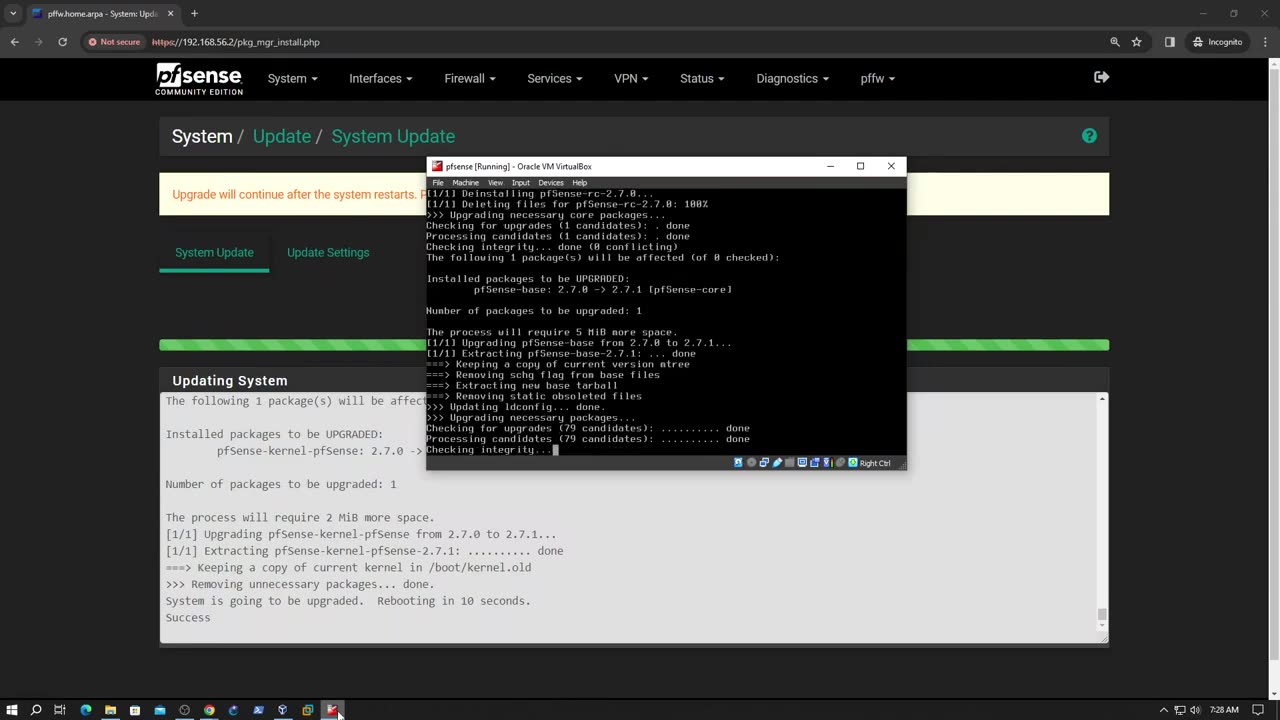1280x720 pixels.
Task: Click the Updating System panel heading
Action: 230,381
